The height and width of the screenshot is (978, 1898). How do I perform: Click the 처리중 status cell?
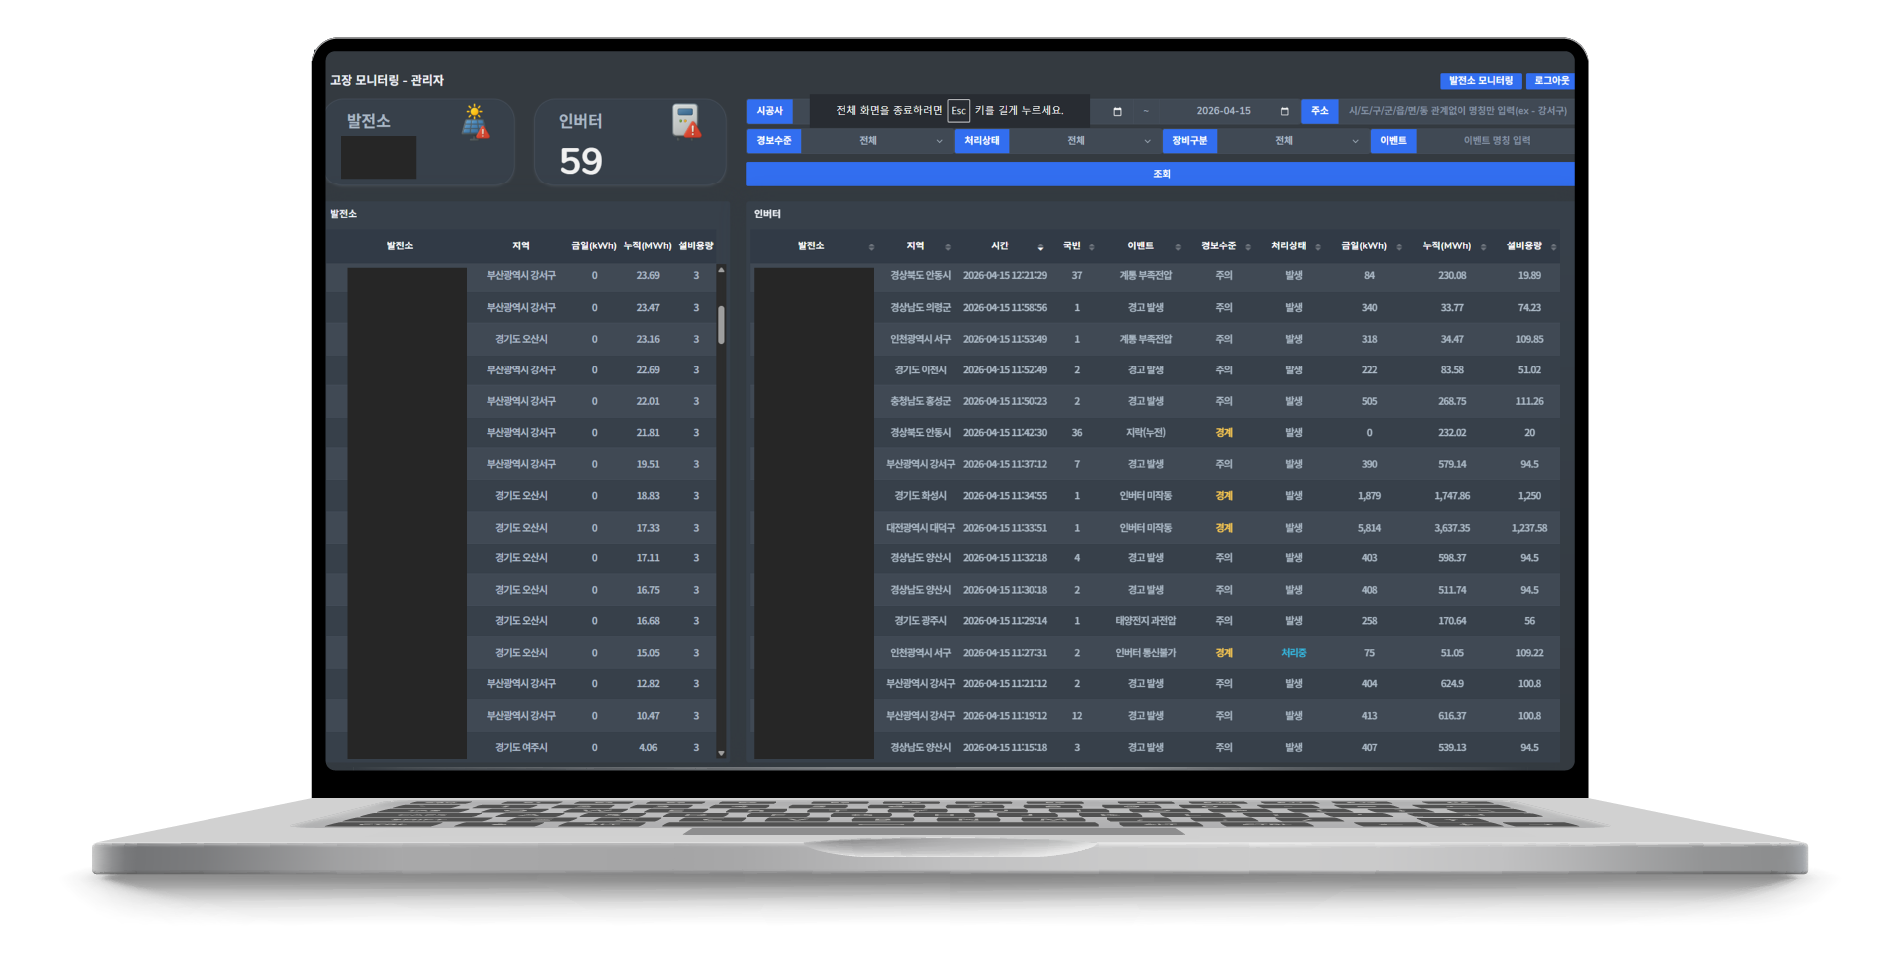coord(1293,653)
